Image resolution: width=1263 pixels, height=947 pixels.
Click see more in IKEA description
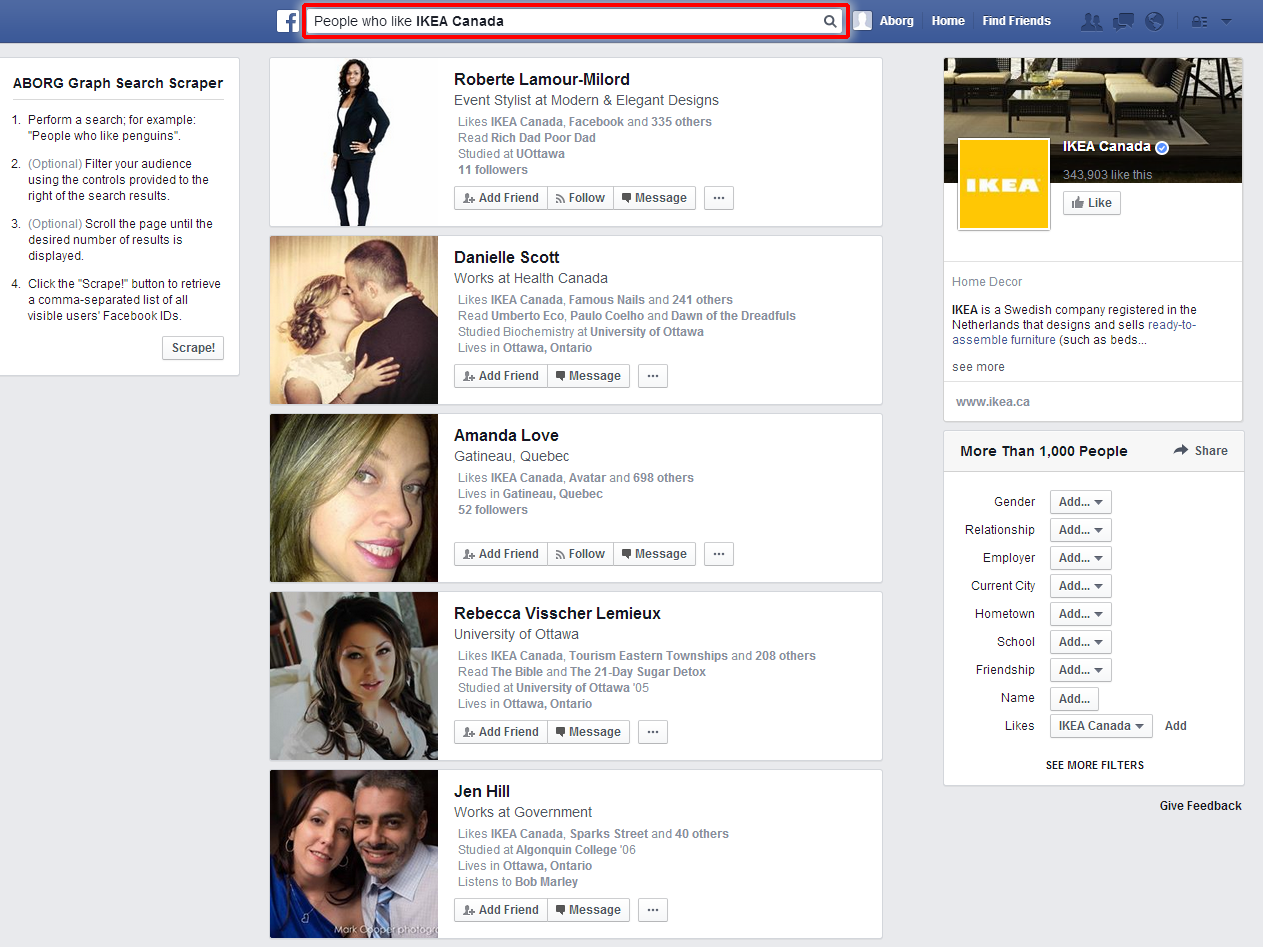coord(978,367)
